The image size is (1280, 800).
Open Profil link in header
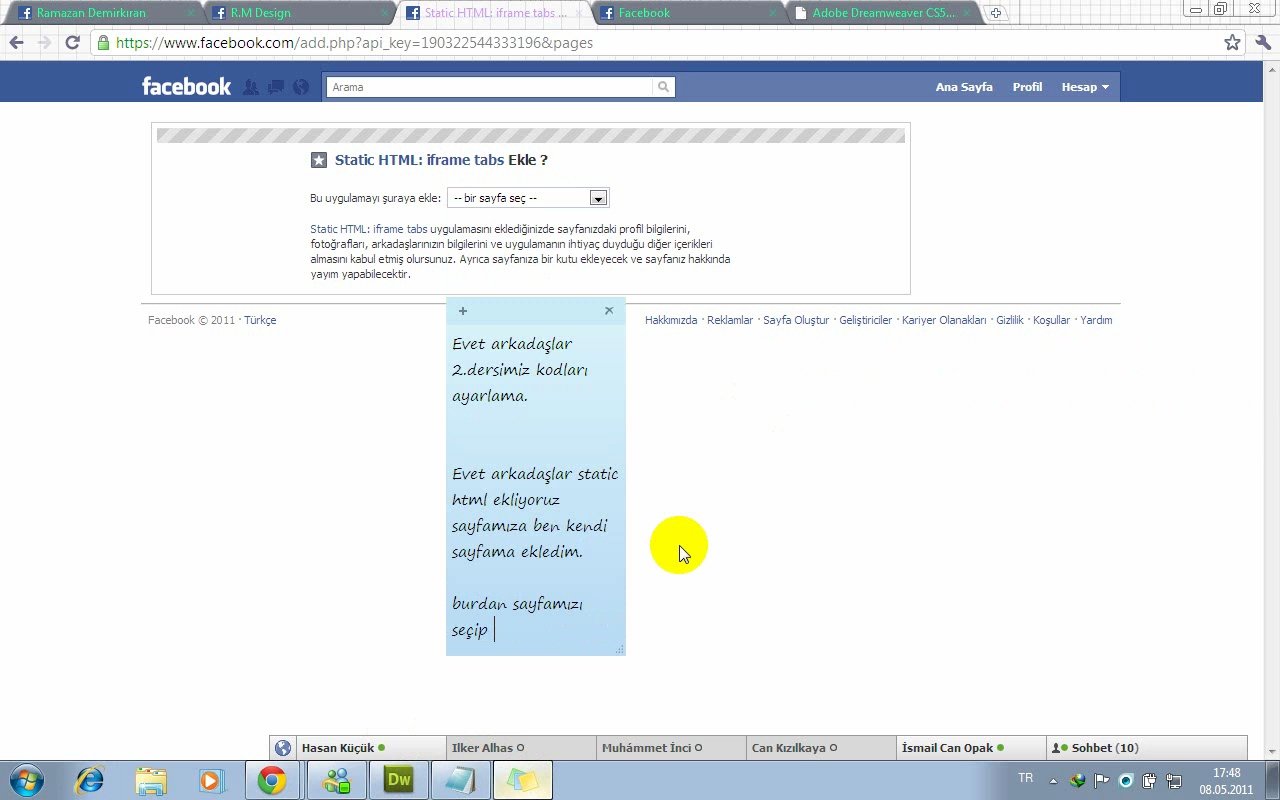(x=1027, y=87)
